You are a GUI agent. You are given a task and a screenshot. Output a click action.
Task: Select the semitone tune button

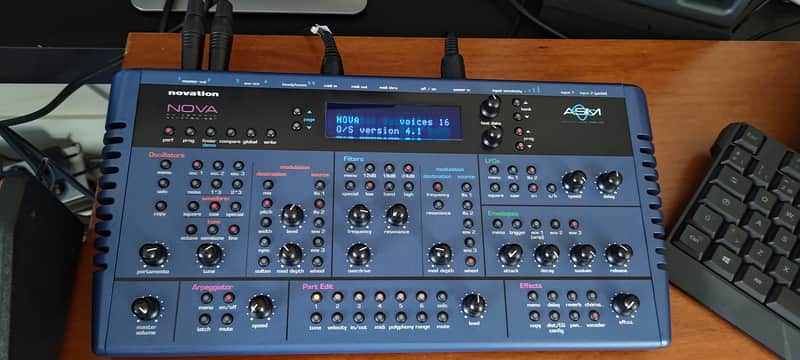pos(213,229)
